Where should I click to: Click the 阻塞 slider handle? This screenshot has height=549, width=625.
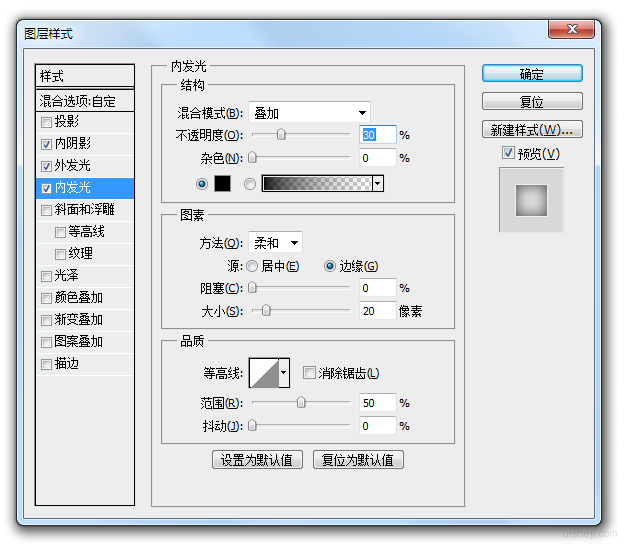click(x=252, y=287)
